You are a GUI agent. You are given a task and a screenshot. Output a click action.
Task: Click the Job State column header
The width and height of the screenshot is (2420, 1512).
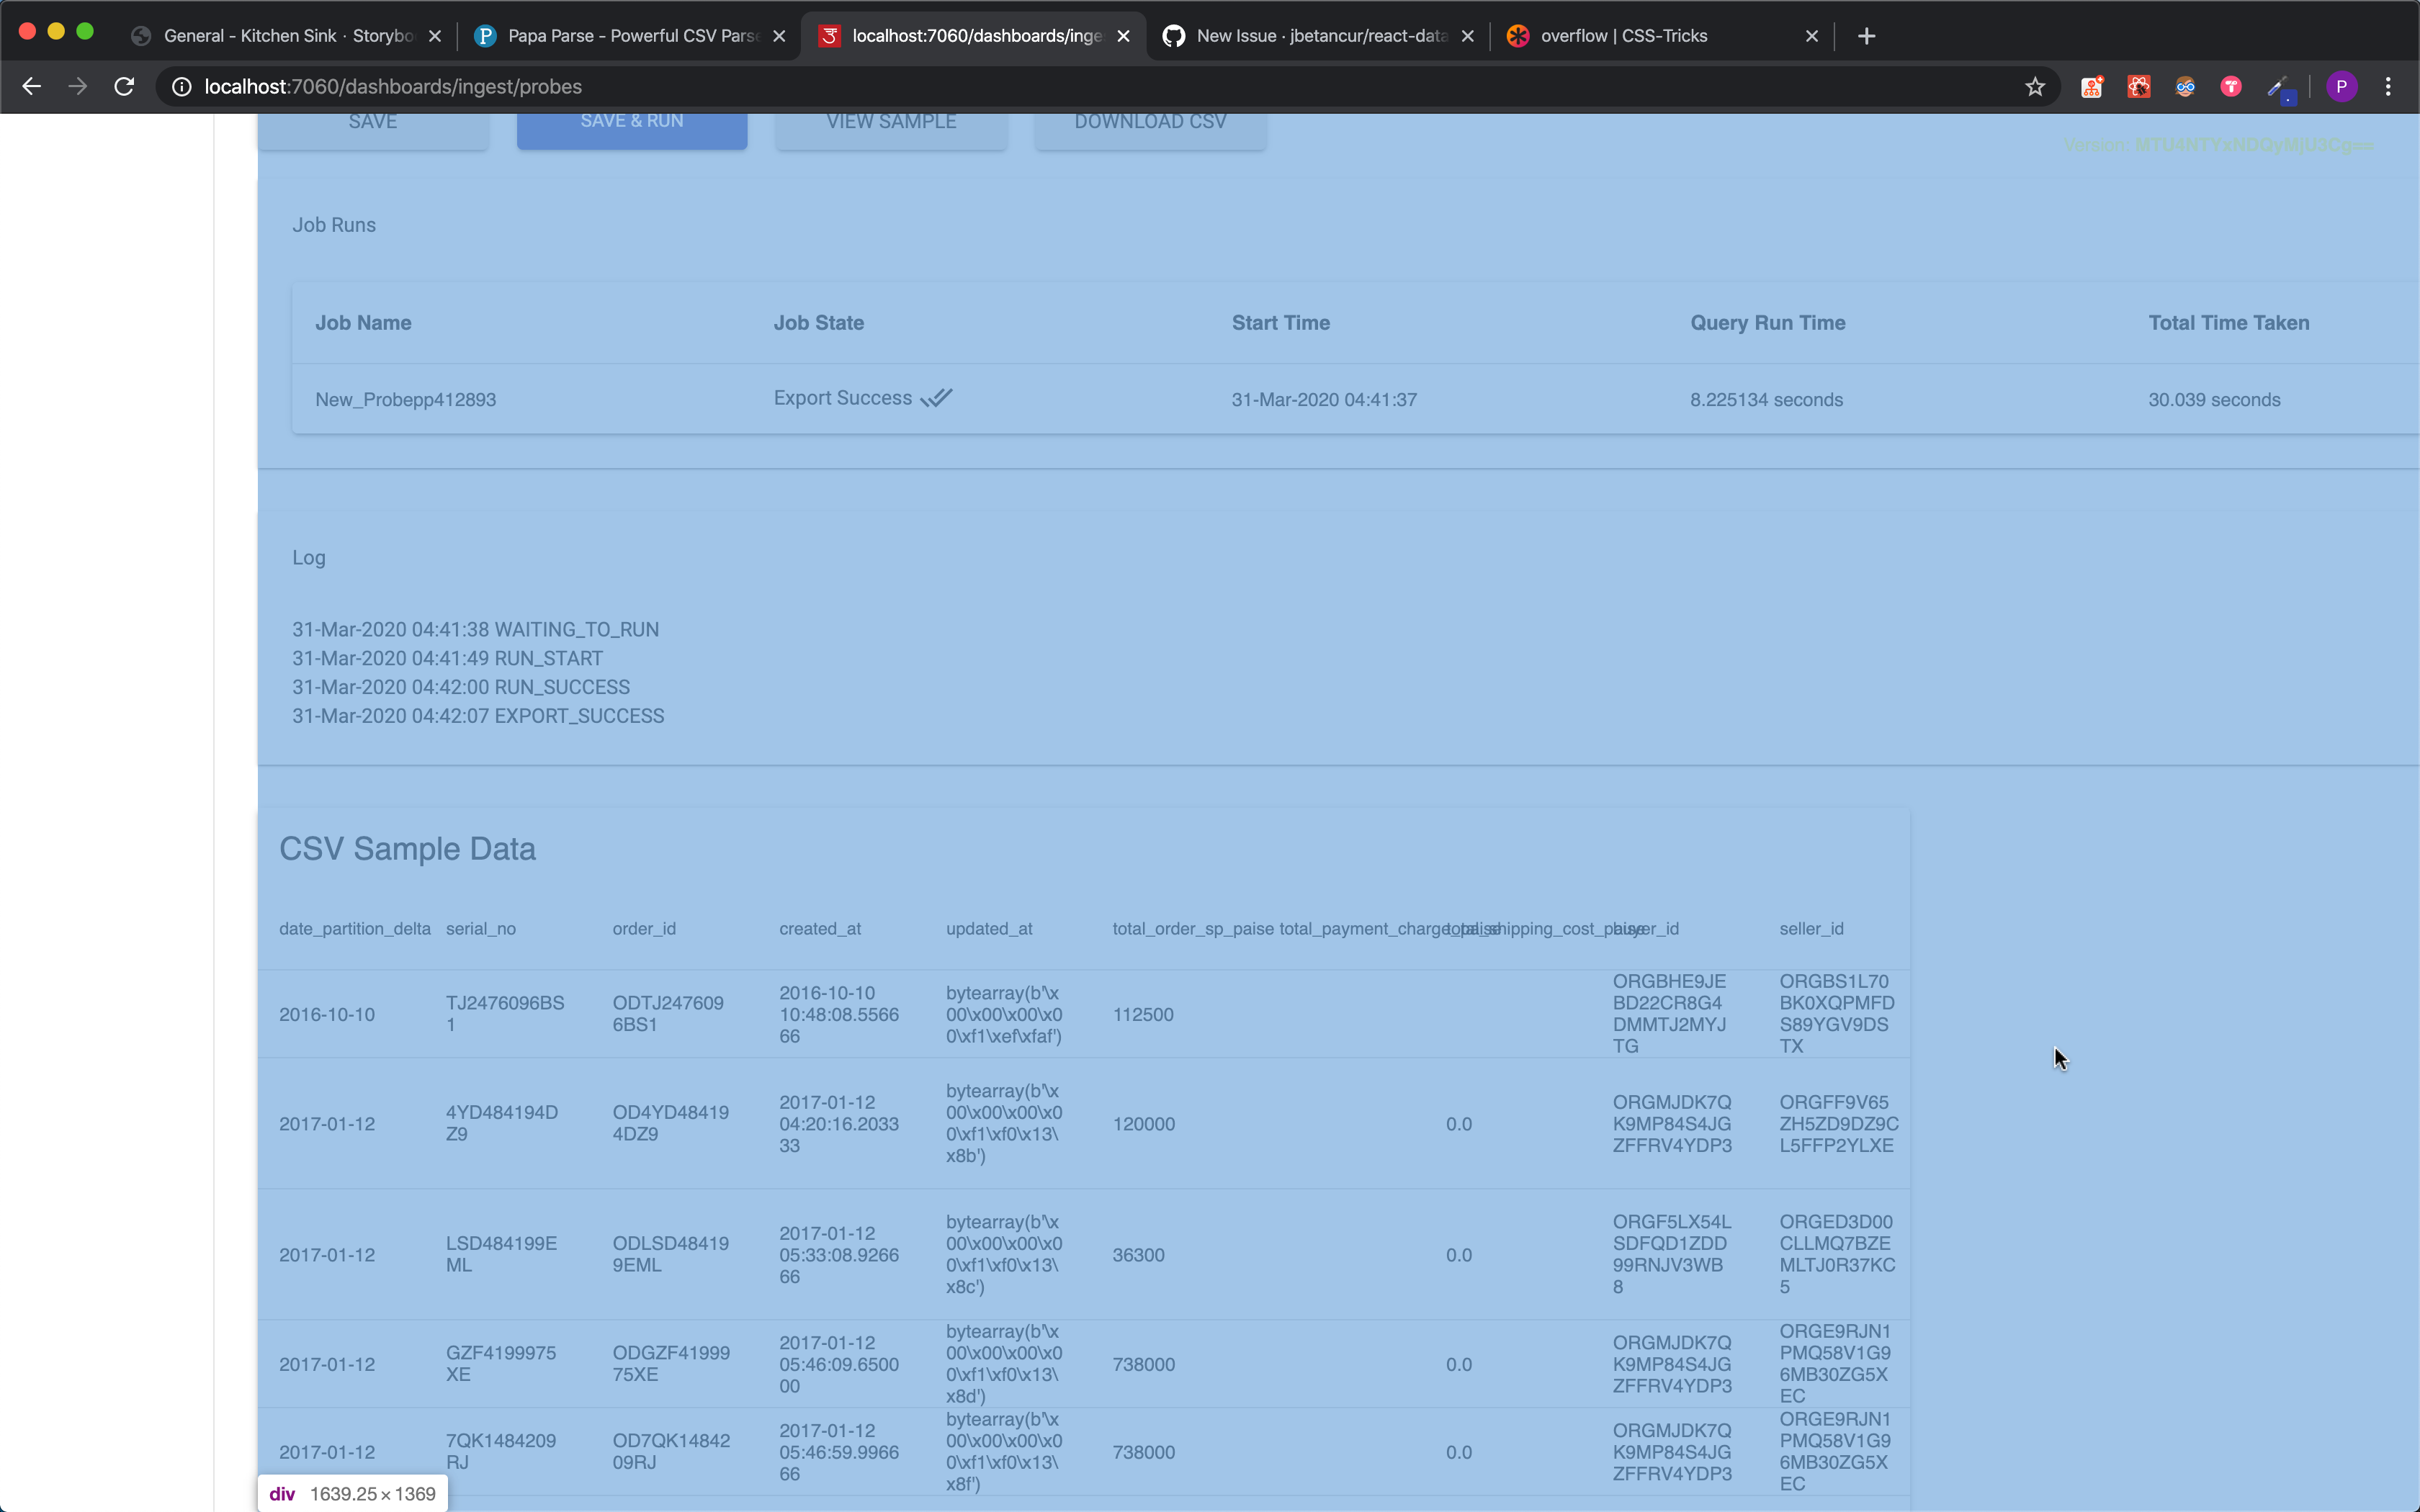(x=818, y=323)
